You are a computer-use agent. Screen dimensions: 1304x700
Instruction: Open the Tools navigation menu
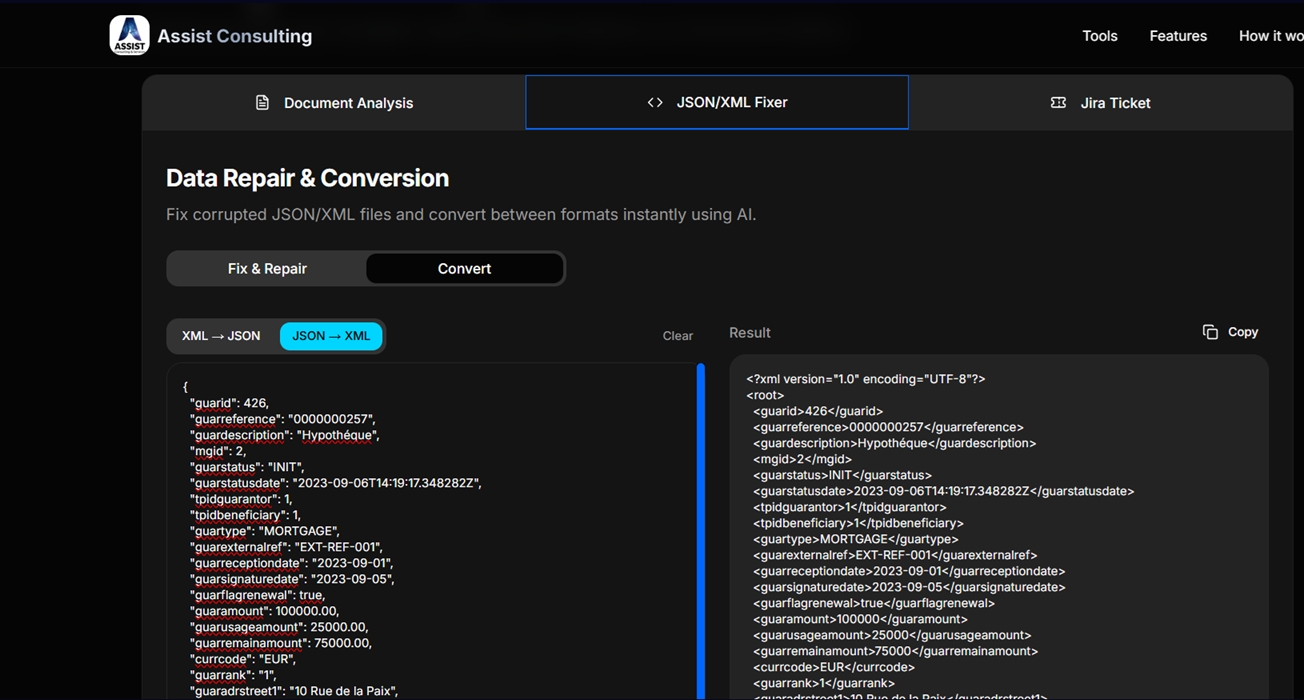click(x=1099, y=36)
